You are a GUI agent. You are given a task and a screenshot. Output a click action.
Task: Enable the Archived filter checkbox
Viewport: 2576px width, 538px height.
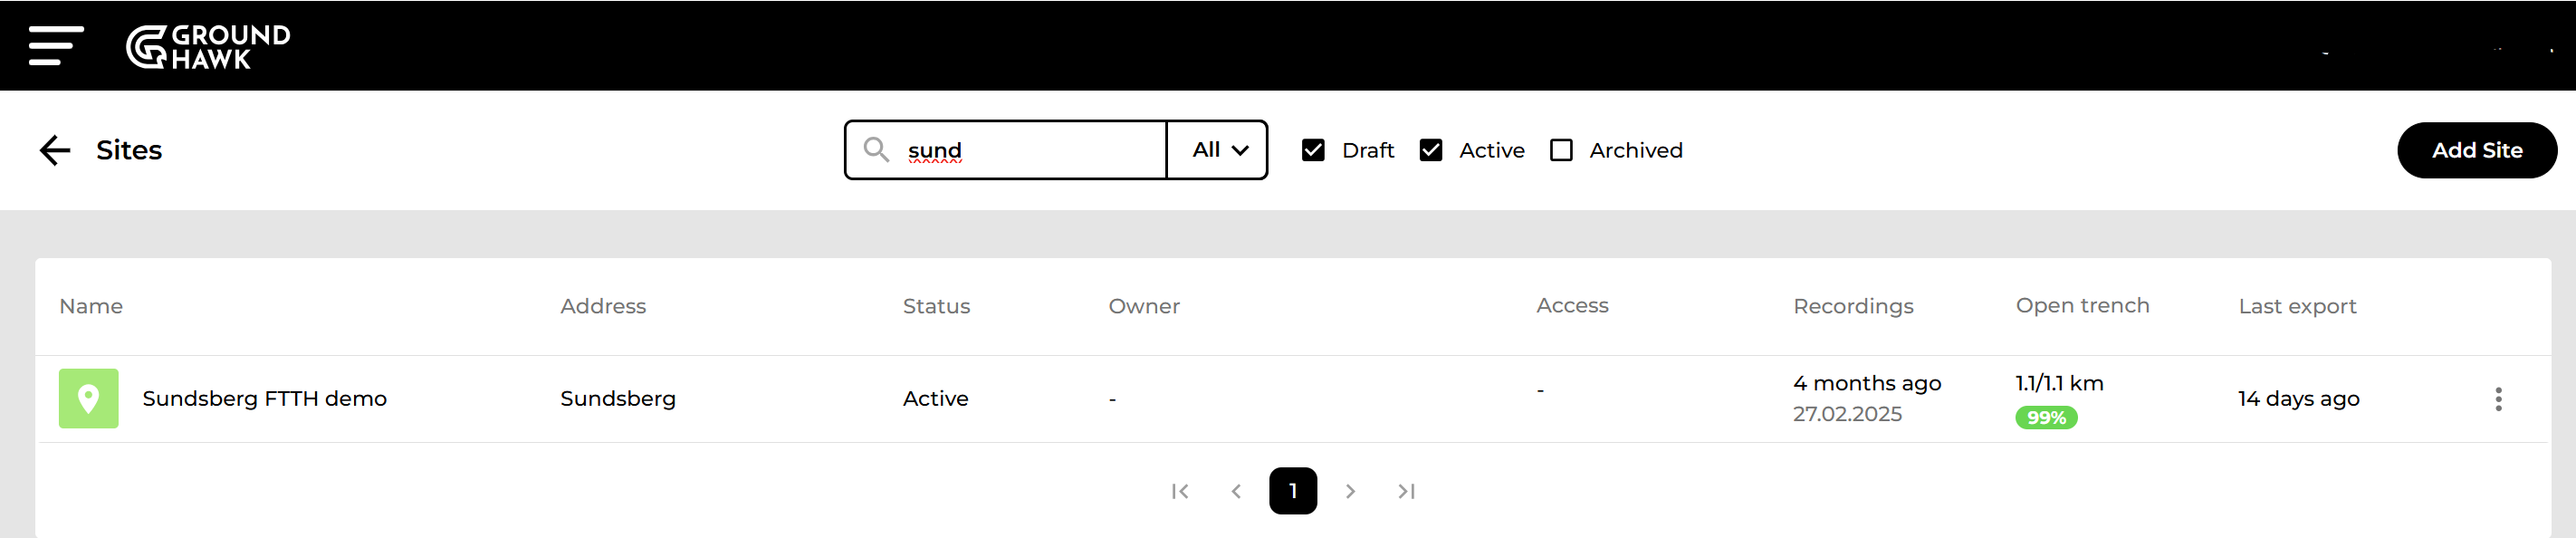[x=1561, y=150]
